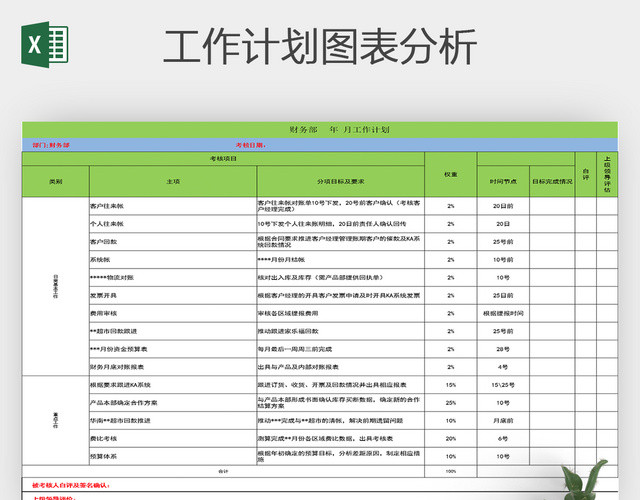640x500 pixels.
Task: Click the 6号 time node cell
Action: pyautogui.click(x=503, y=438)
